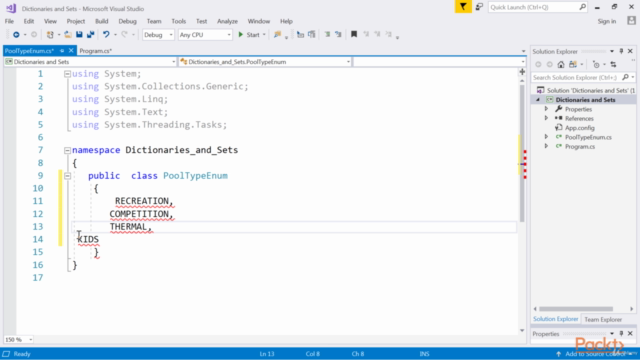This screenshot has width=640, height=360.
Task: Close the PoolTypeEnum.cs tab
Action: 71,50
